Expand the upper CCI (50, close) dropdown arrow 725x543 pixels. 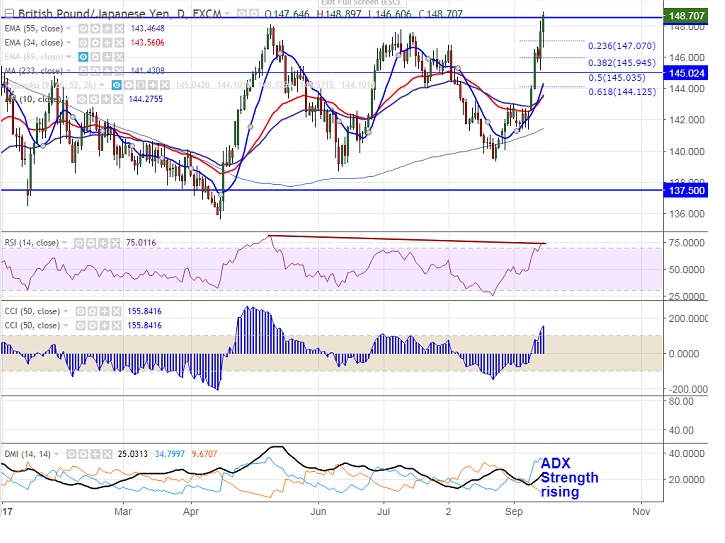(x=66, y=311)
